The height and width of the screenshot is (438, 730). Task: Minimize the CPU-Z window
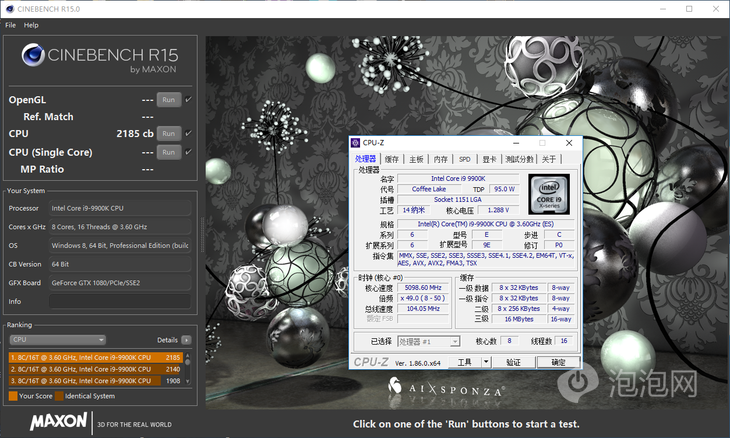[x=516, y=143]
